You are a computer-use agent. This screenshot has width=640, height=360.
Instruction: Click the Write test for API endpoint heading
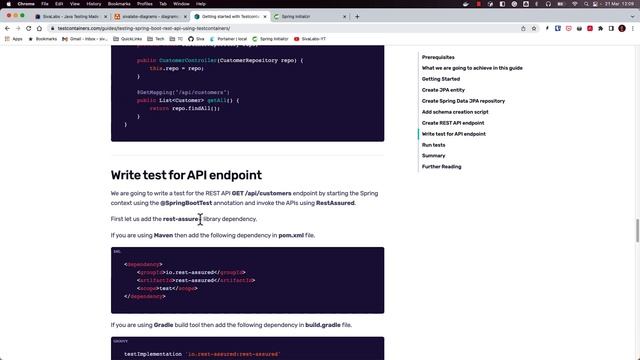point(186,175)
